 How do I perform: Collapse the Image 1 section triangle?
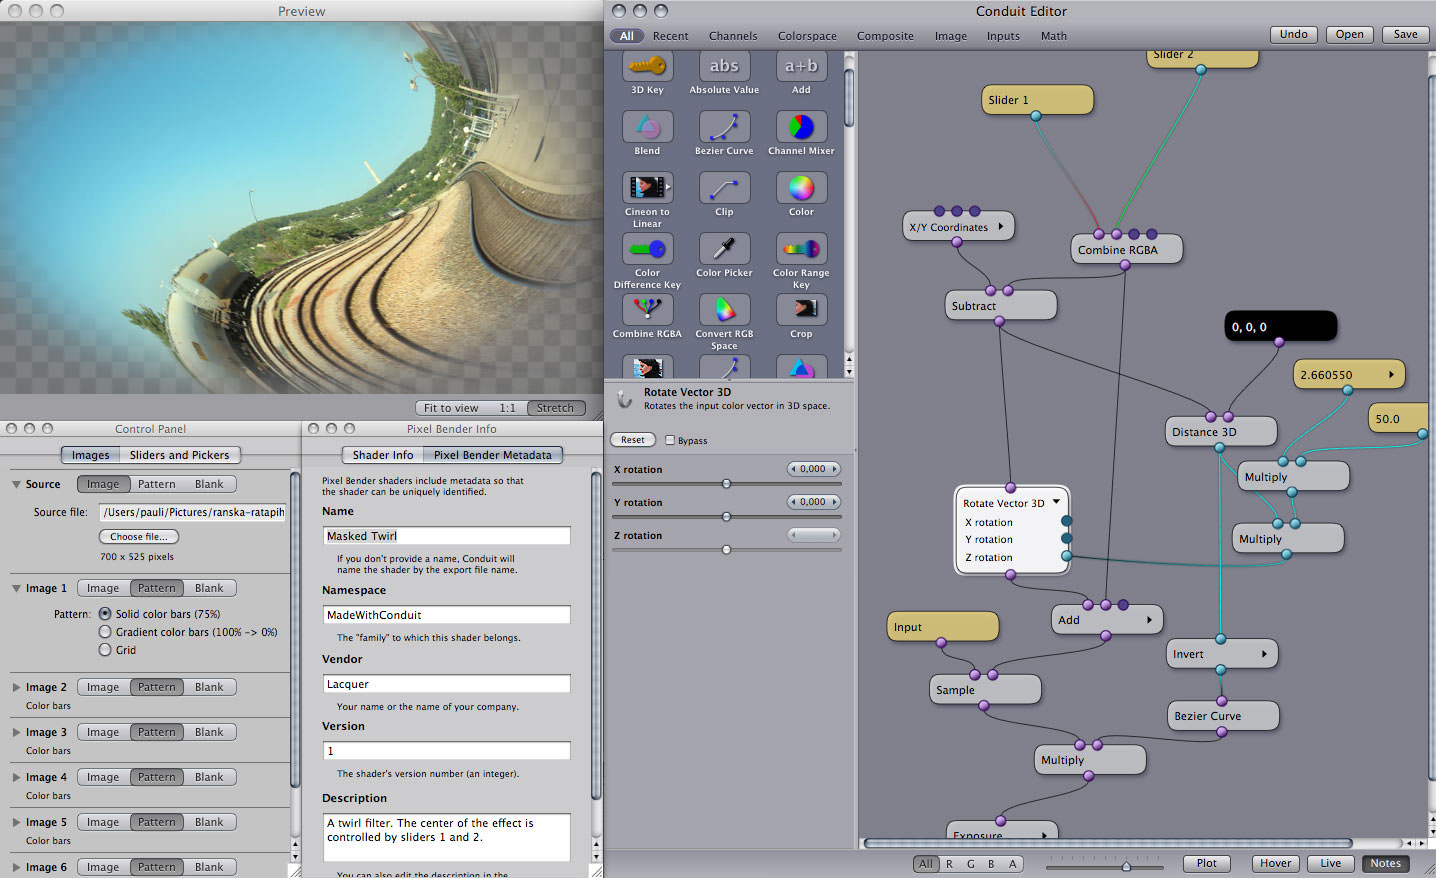(16, 588)
